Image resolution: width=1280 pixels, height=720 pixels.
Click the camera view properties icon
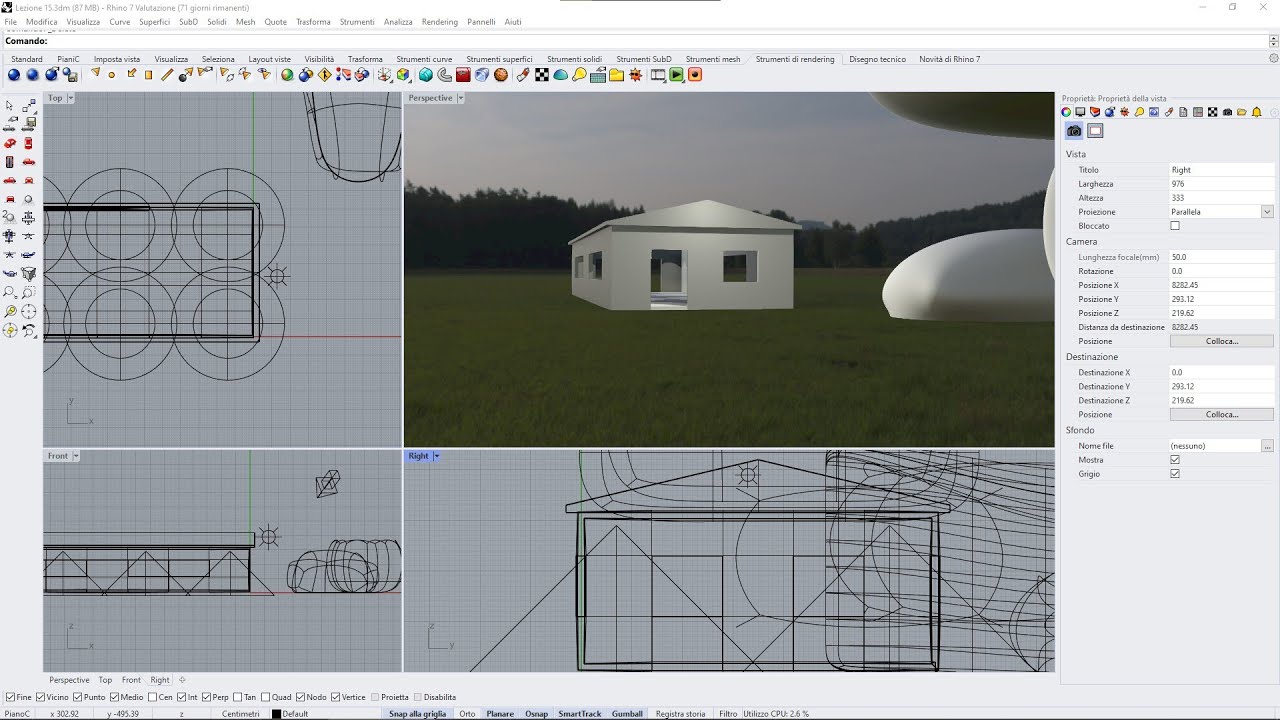(1074, 131)
